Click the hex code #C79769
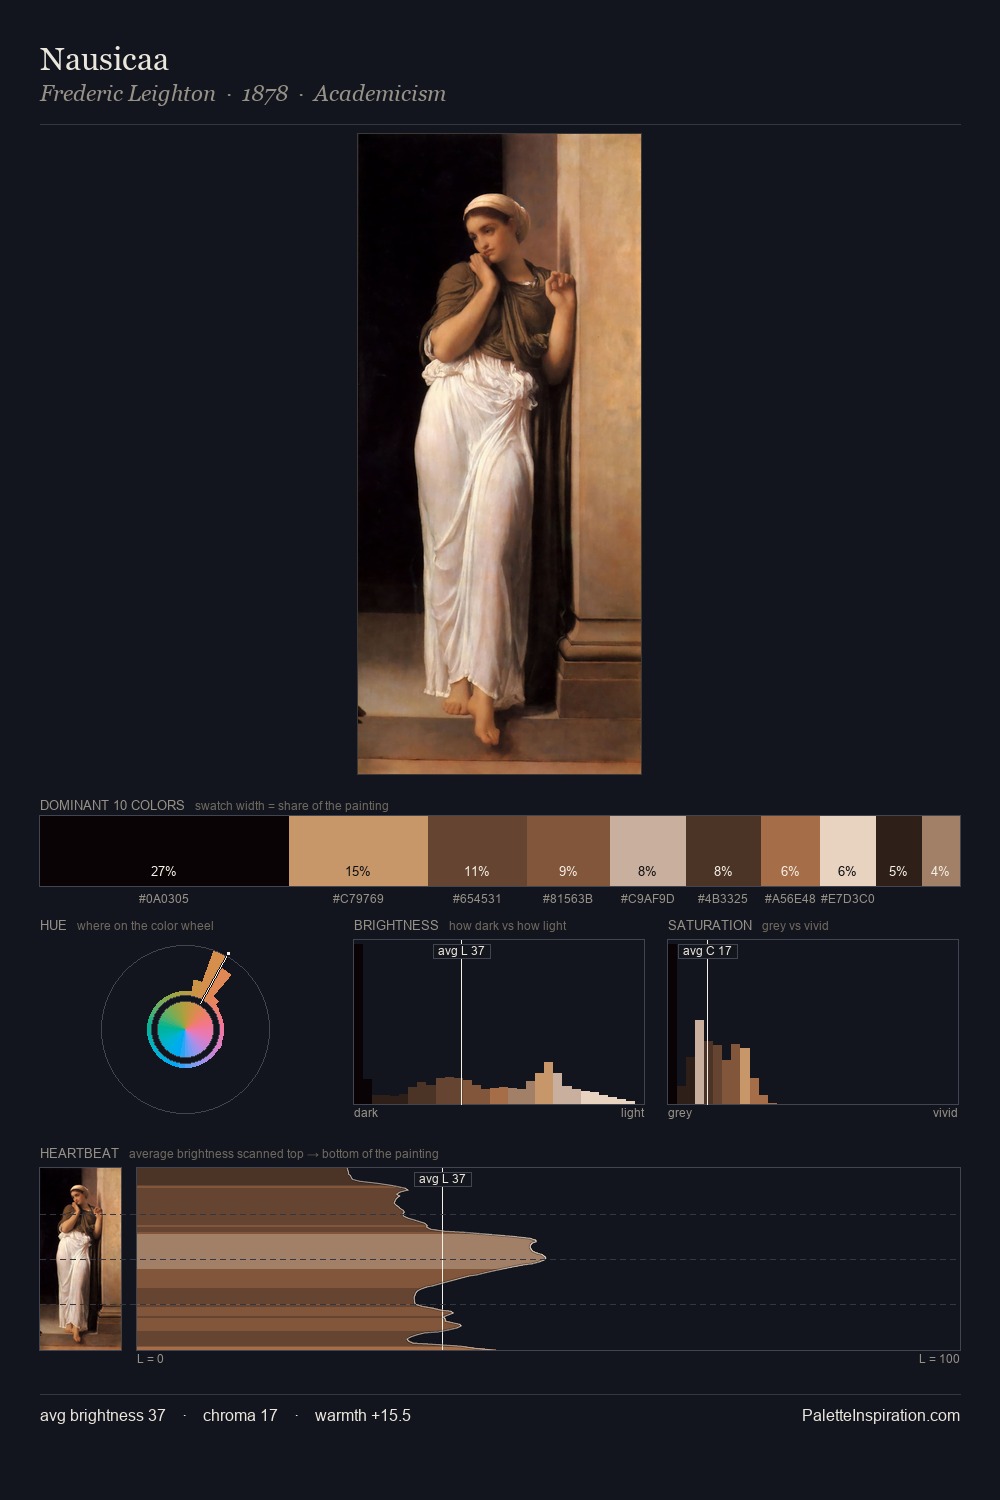 coord(358,899)
